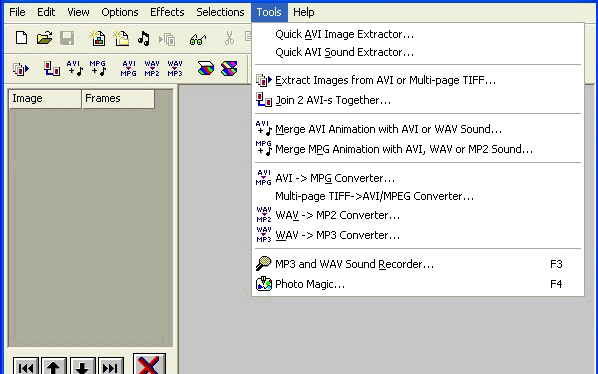Open the Selections menu

220,12
